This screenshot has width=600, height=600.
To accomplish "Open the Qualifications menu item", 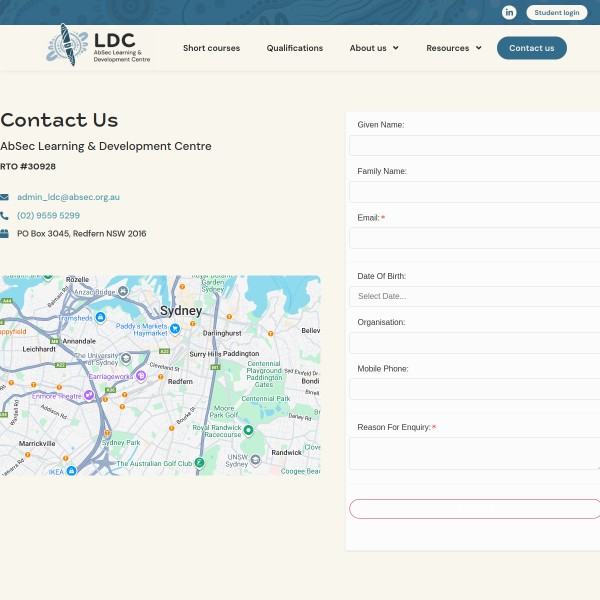I will coord(295,48).
